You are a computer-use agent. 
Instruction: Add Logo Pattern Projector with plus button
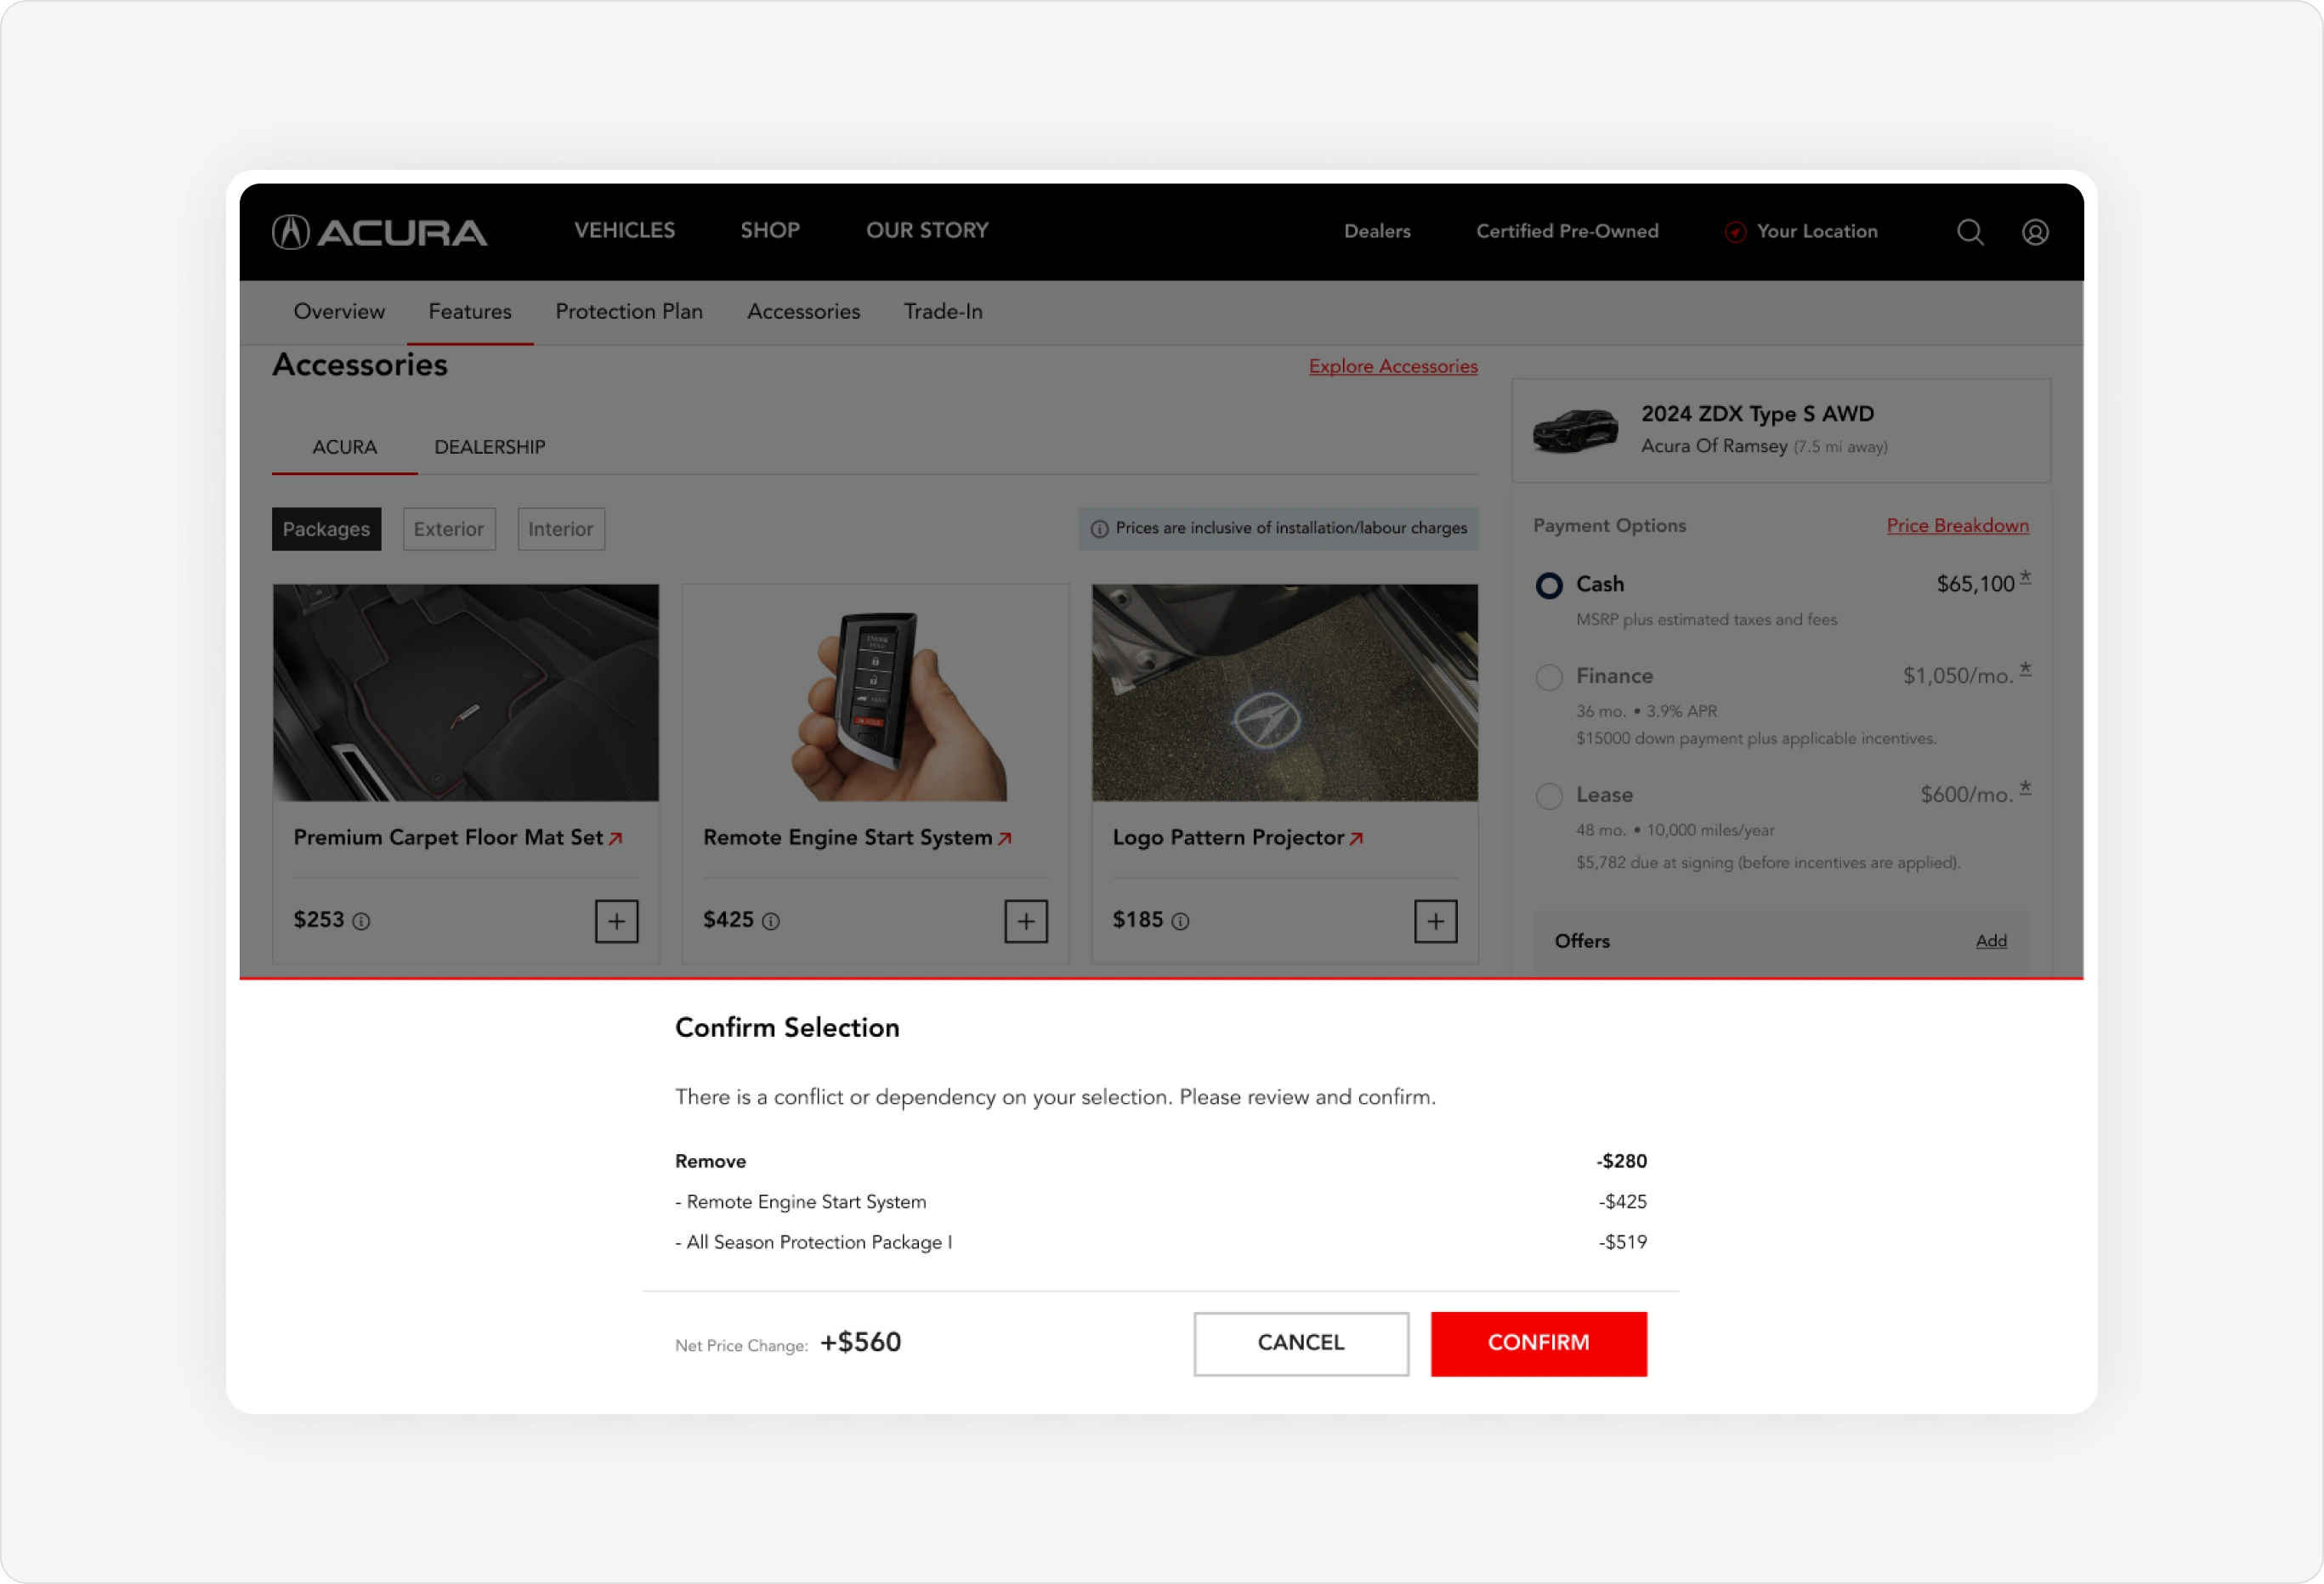(x=1436, y=921)
